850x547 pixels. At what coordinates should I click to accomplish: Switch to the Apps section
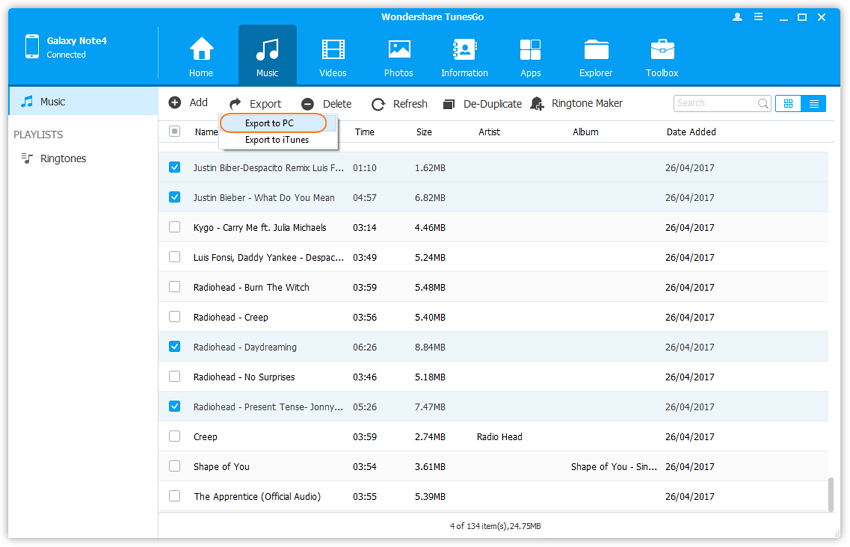point(530,56)
